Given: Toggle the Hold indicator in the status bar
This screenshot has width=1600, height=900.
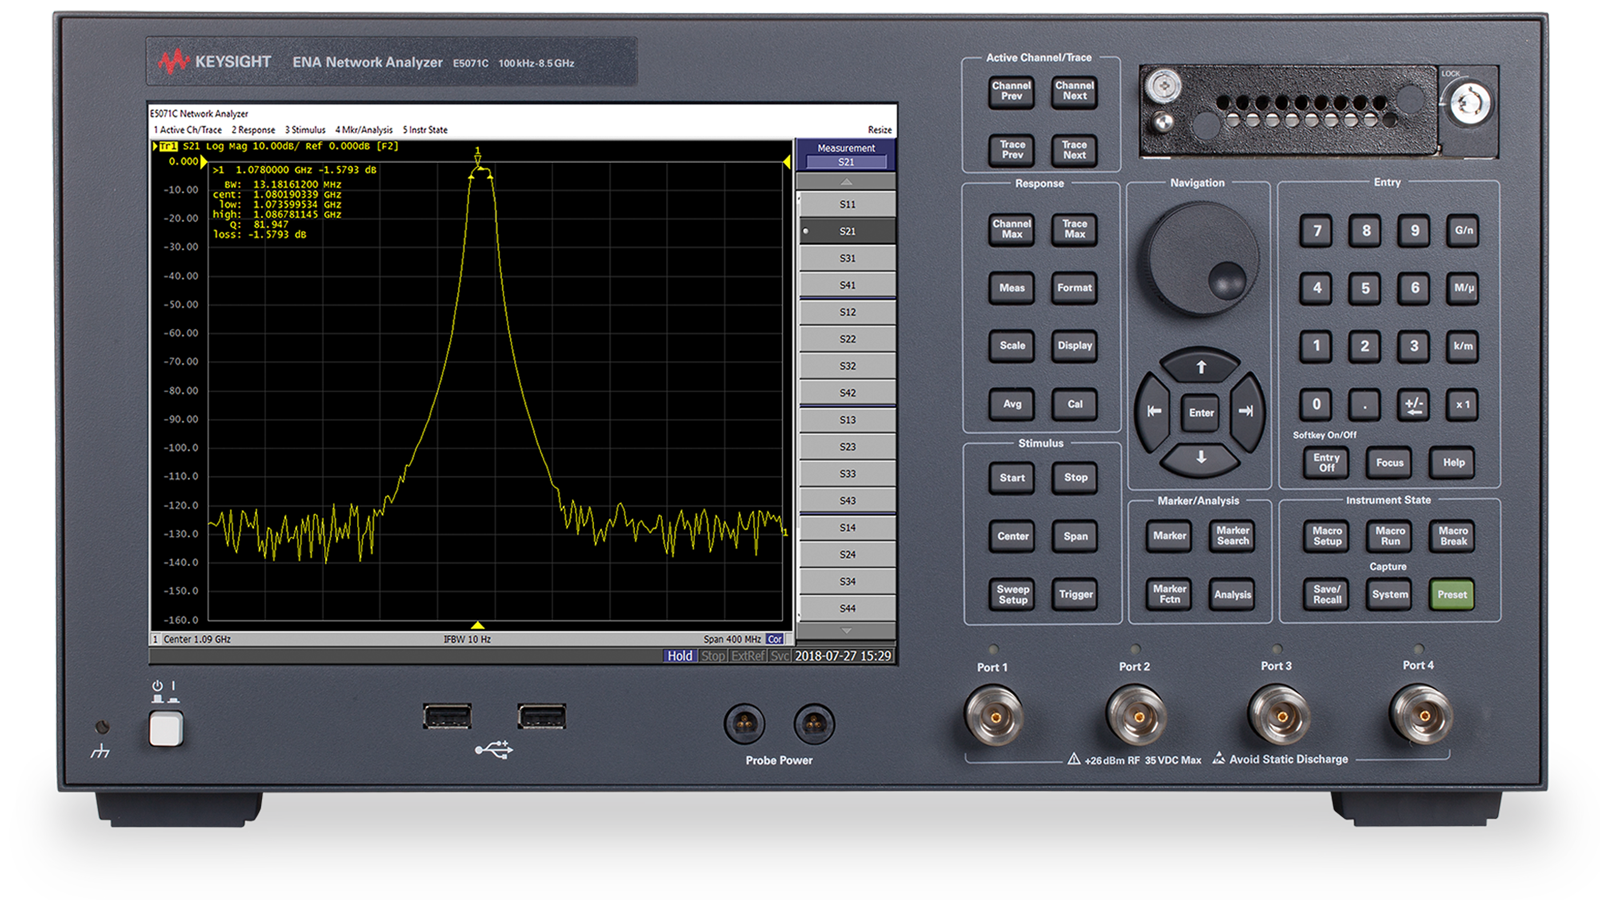Looking at the screenshot, I should 680,656.
